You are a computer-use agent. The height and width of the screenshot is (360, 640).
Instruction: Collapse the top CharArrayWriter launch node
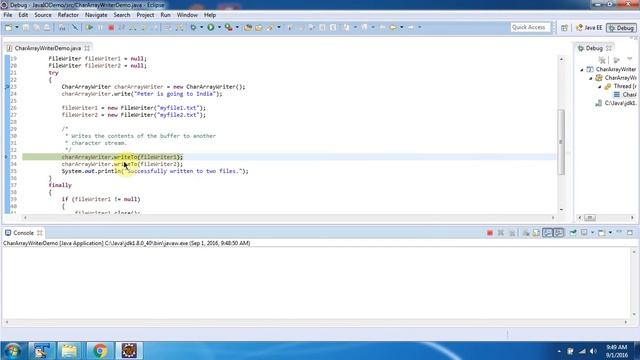[582, 70]
